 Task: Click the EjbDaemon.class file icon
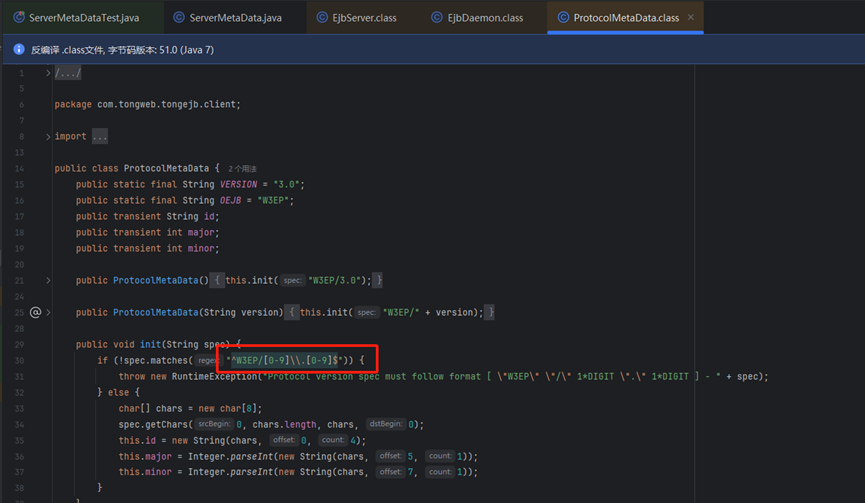point(437,18)
